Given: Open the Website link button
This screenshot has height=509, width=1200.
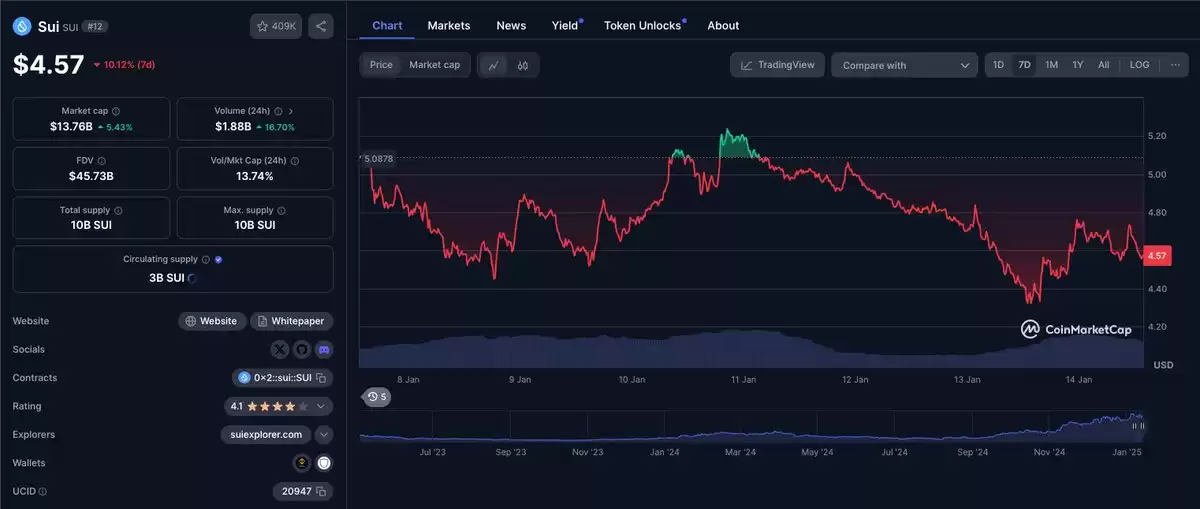Looking at the screenshot, I should (x=212, y=321).
